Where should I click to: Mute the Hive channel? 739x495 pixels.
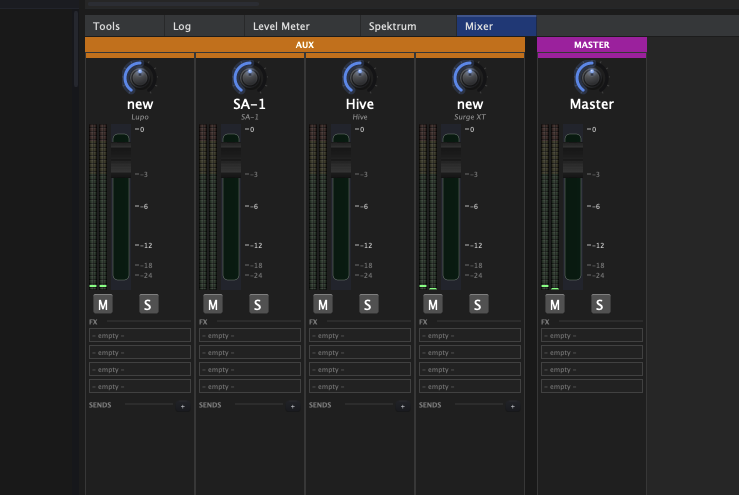323,305
